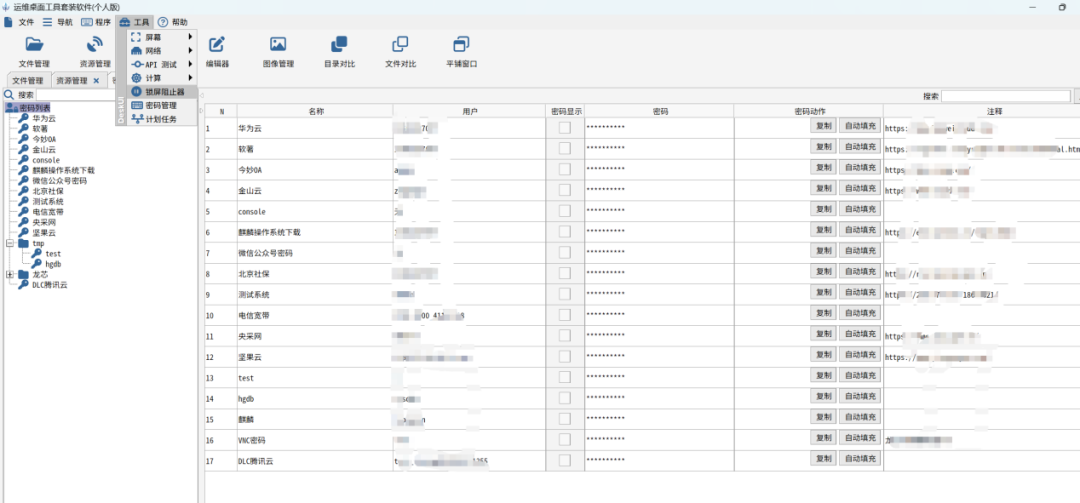This screenshot has width=1080, height=503.
Task: Show password for 北京社保 row
Action: pos(565,274)
